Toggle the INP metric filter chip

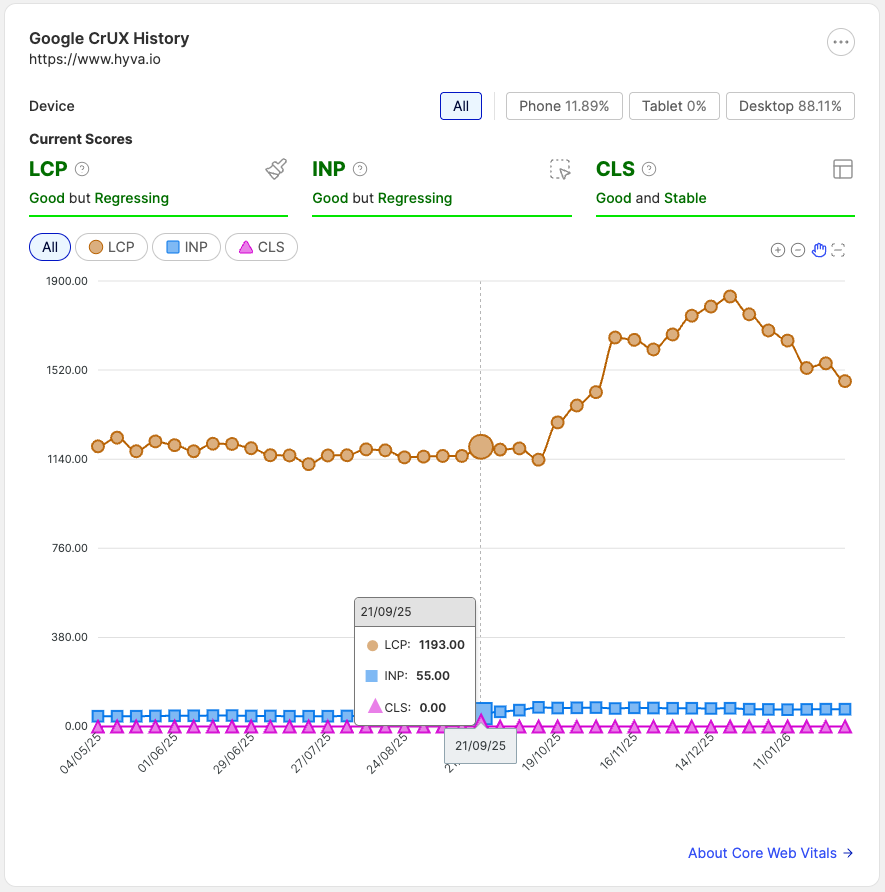click(186, 247)
